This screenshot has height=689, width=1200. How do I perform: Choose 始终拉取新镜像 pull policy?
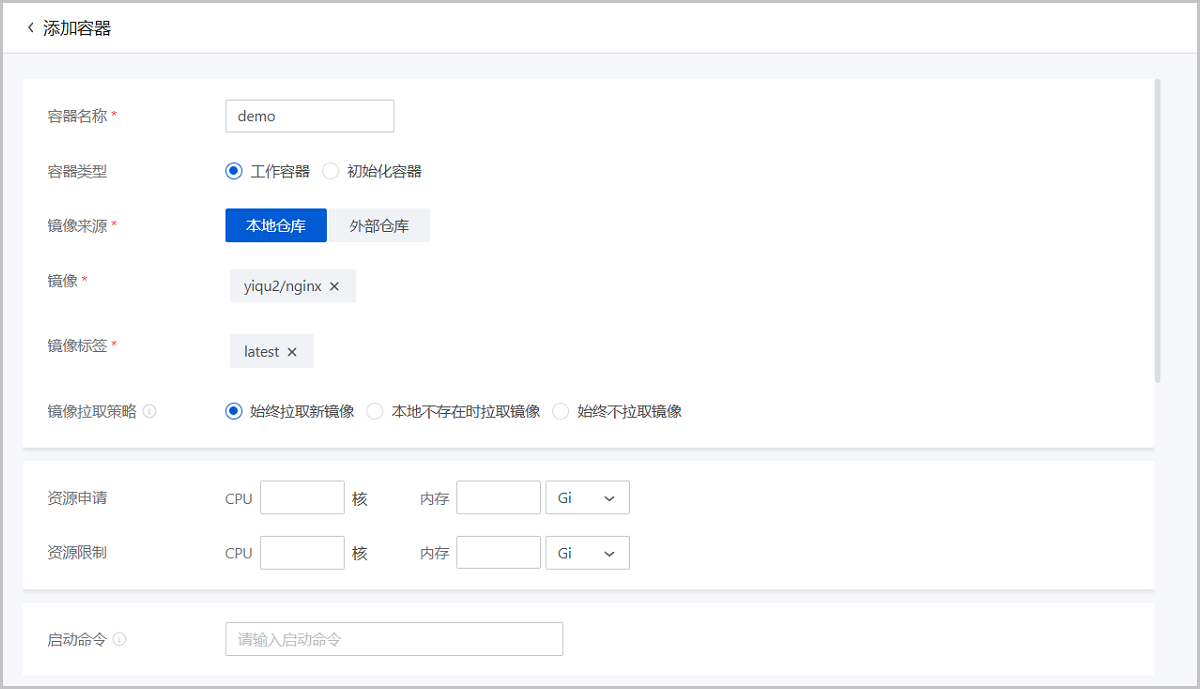pyautogui.click(x=234, y=411)
